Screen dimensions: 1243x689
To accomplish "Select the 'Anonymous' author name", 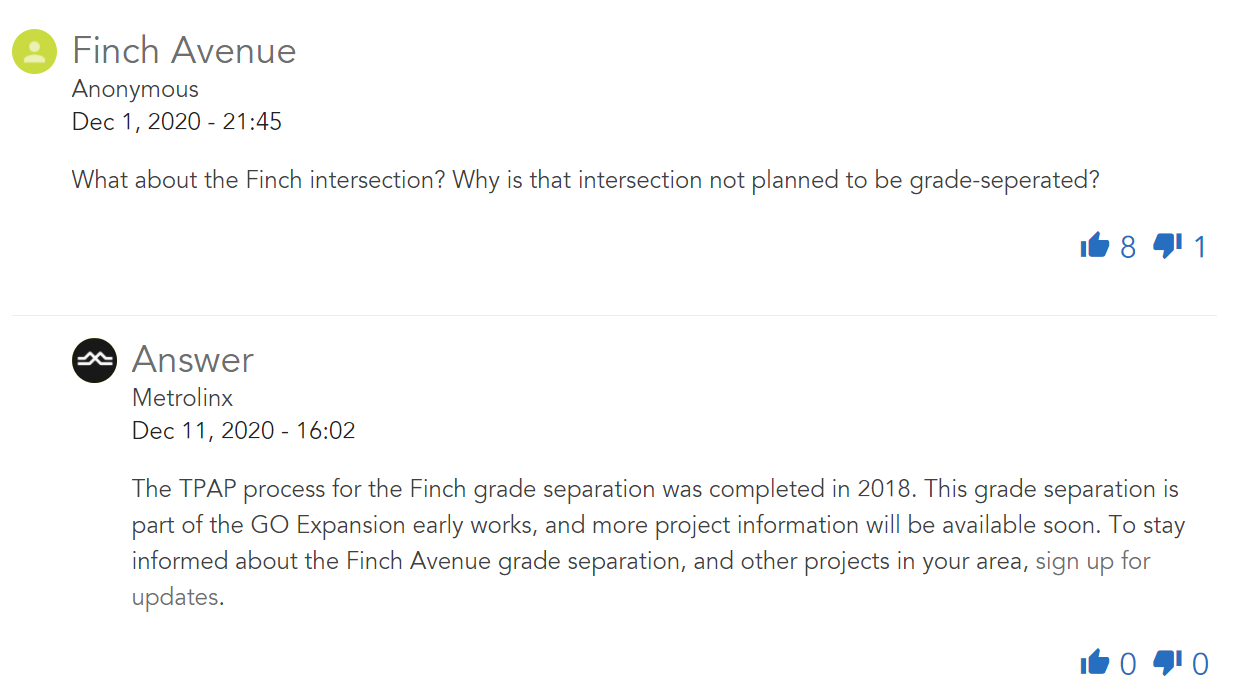I will [135, 89].
